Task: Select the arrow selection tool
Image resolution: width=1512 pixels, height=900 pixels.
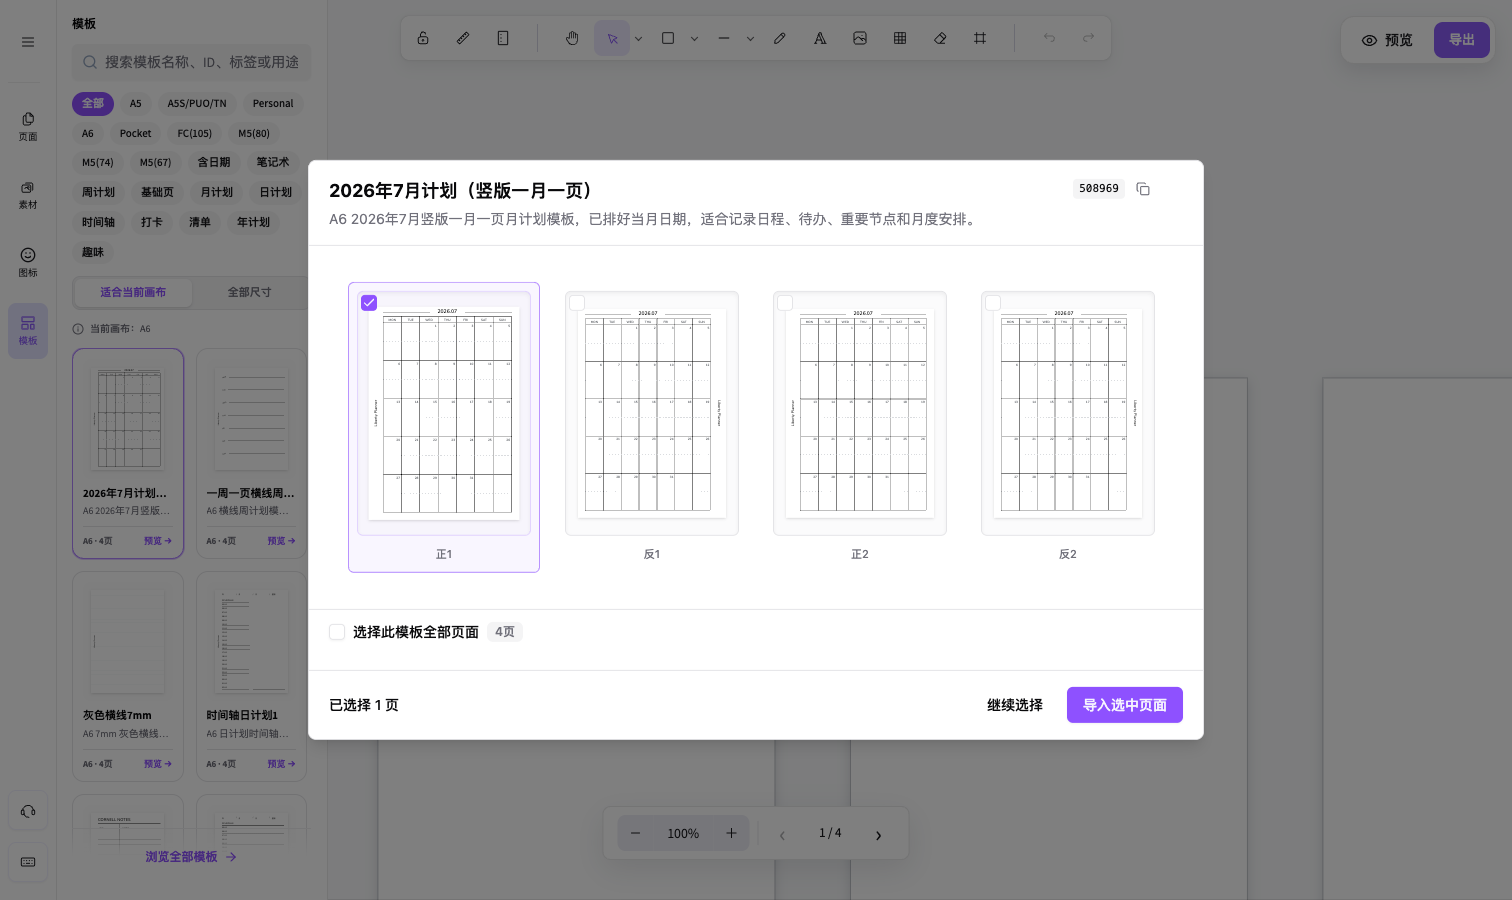Action: point(612,38)
